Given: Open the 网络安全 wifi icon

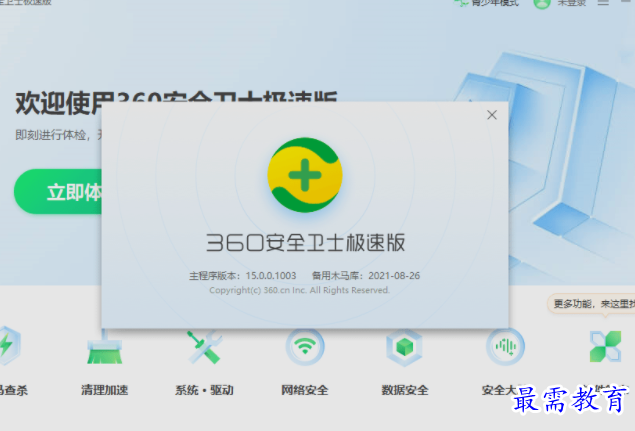Looking at the screenshot, I should [x=305, y=347].
